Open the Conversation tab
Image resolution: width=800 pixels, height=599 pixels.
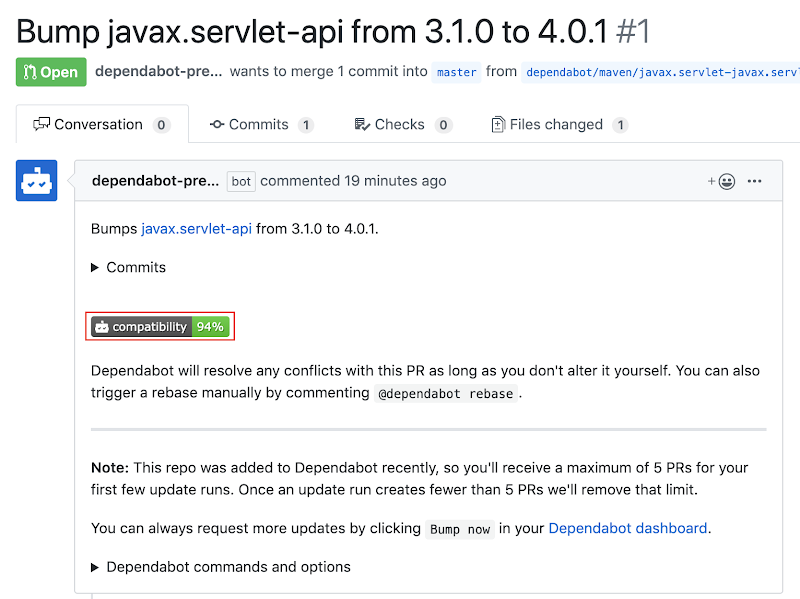tap(102, 124)
